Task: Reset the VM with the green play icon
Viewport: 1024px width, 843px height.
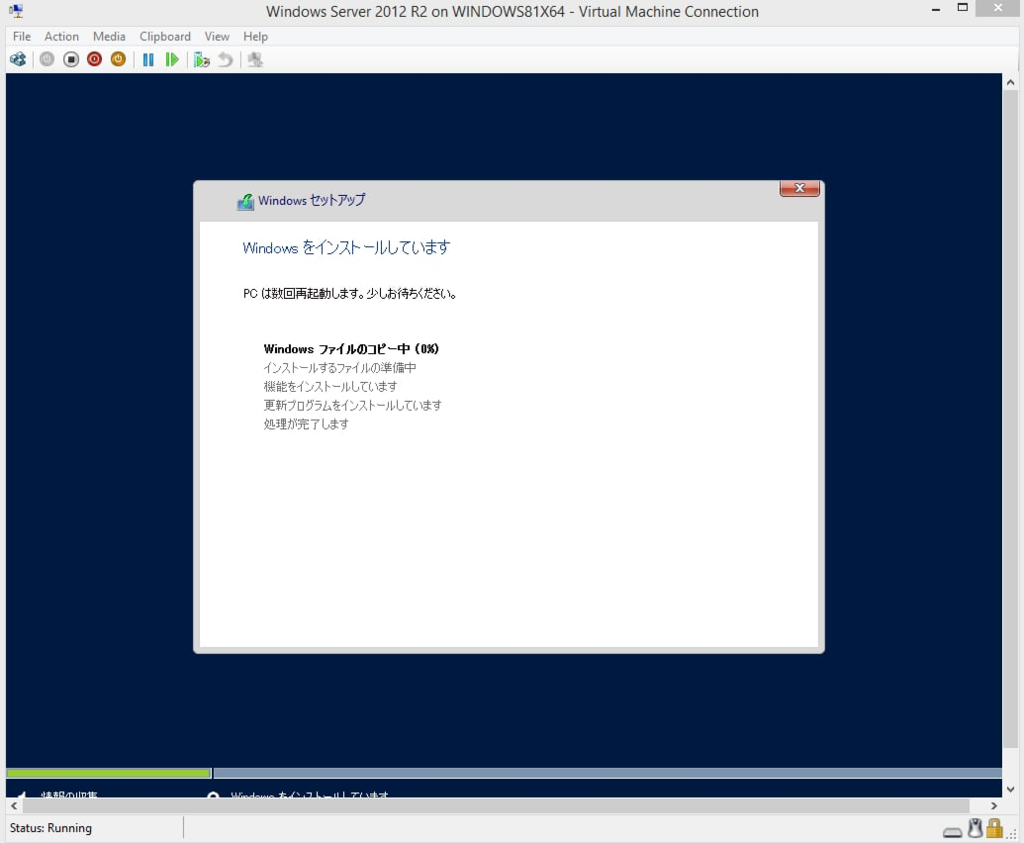Action: 172,59
